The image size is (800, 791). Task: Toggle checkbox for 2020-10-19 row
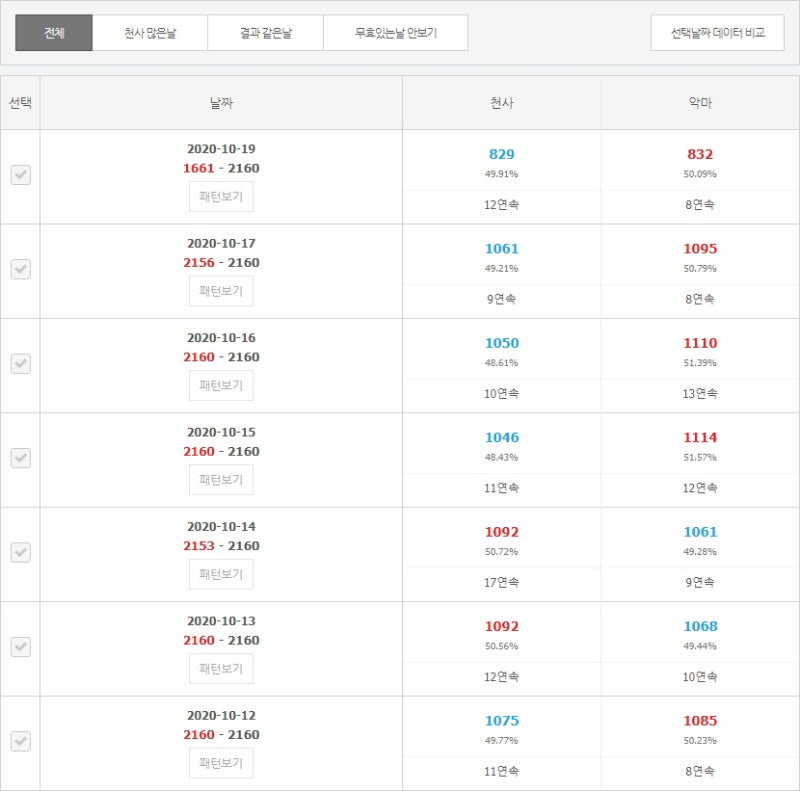point(20,175)
